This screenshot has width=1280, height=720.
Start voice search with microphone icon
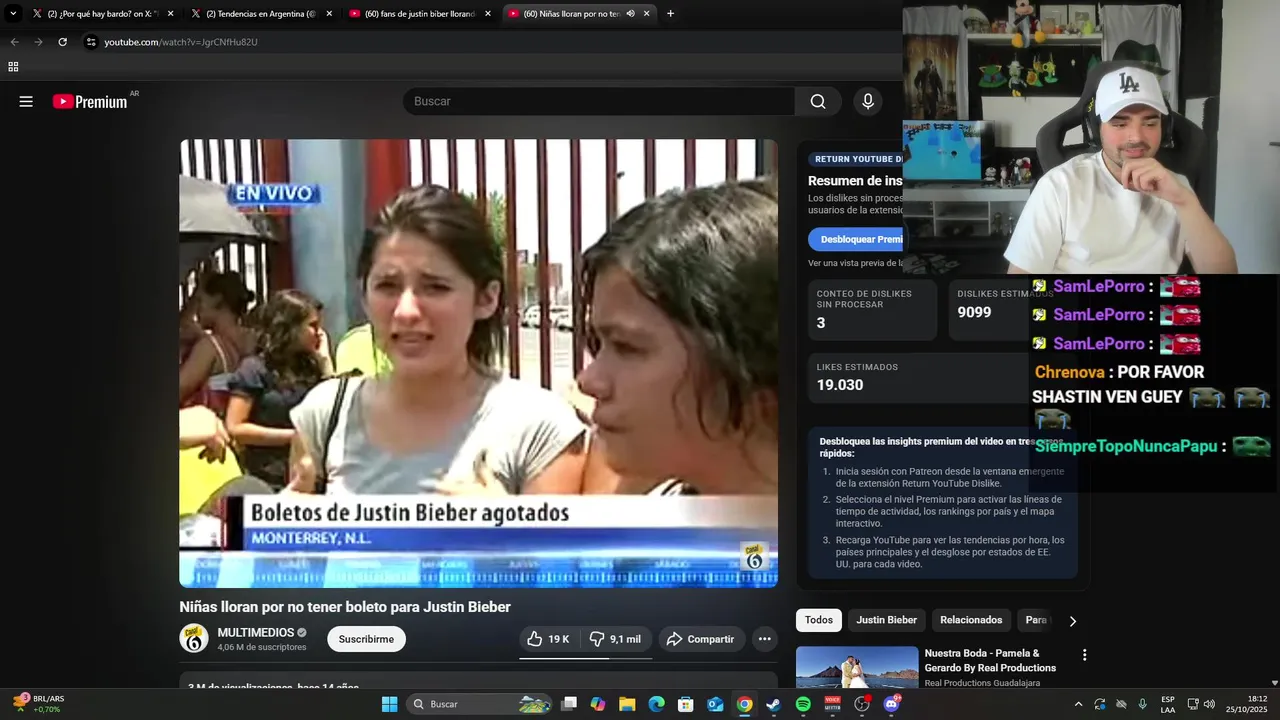868,101
